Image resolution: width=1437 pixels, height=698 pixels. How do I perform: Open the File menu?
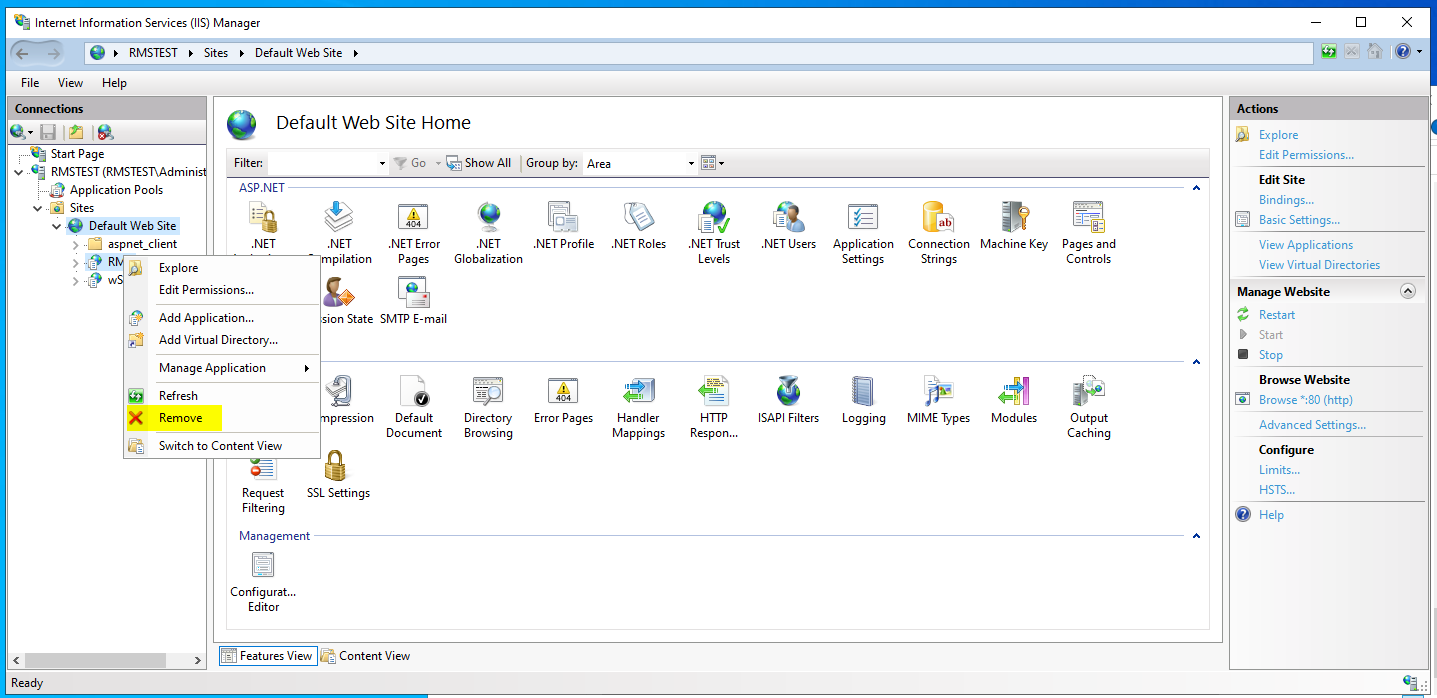pos(30,83)
